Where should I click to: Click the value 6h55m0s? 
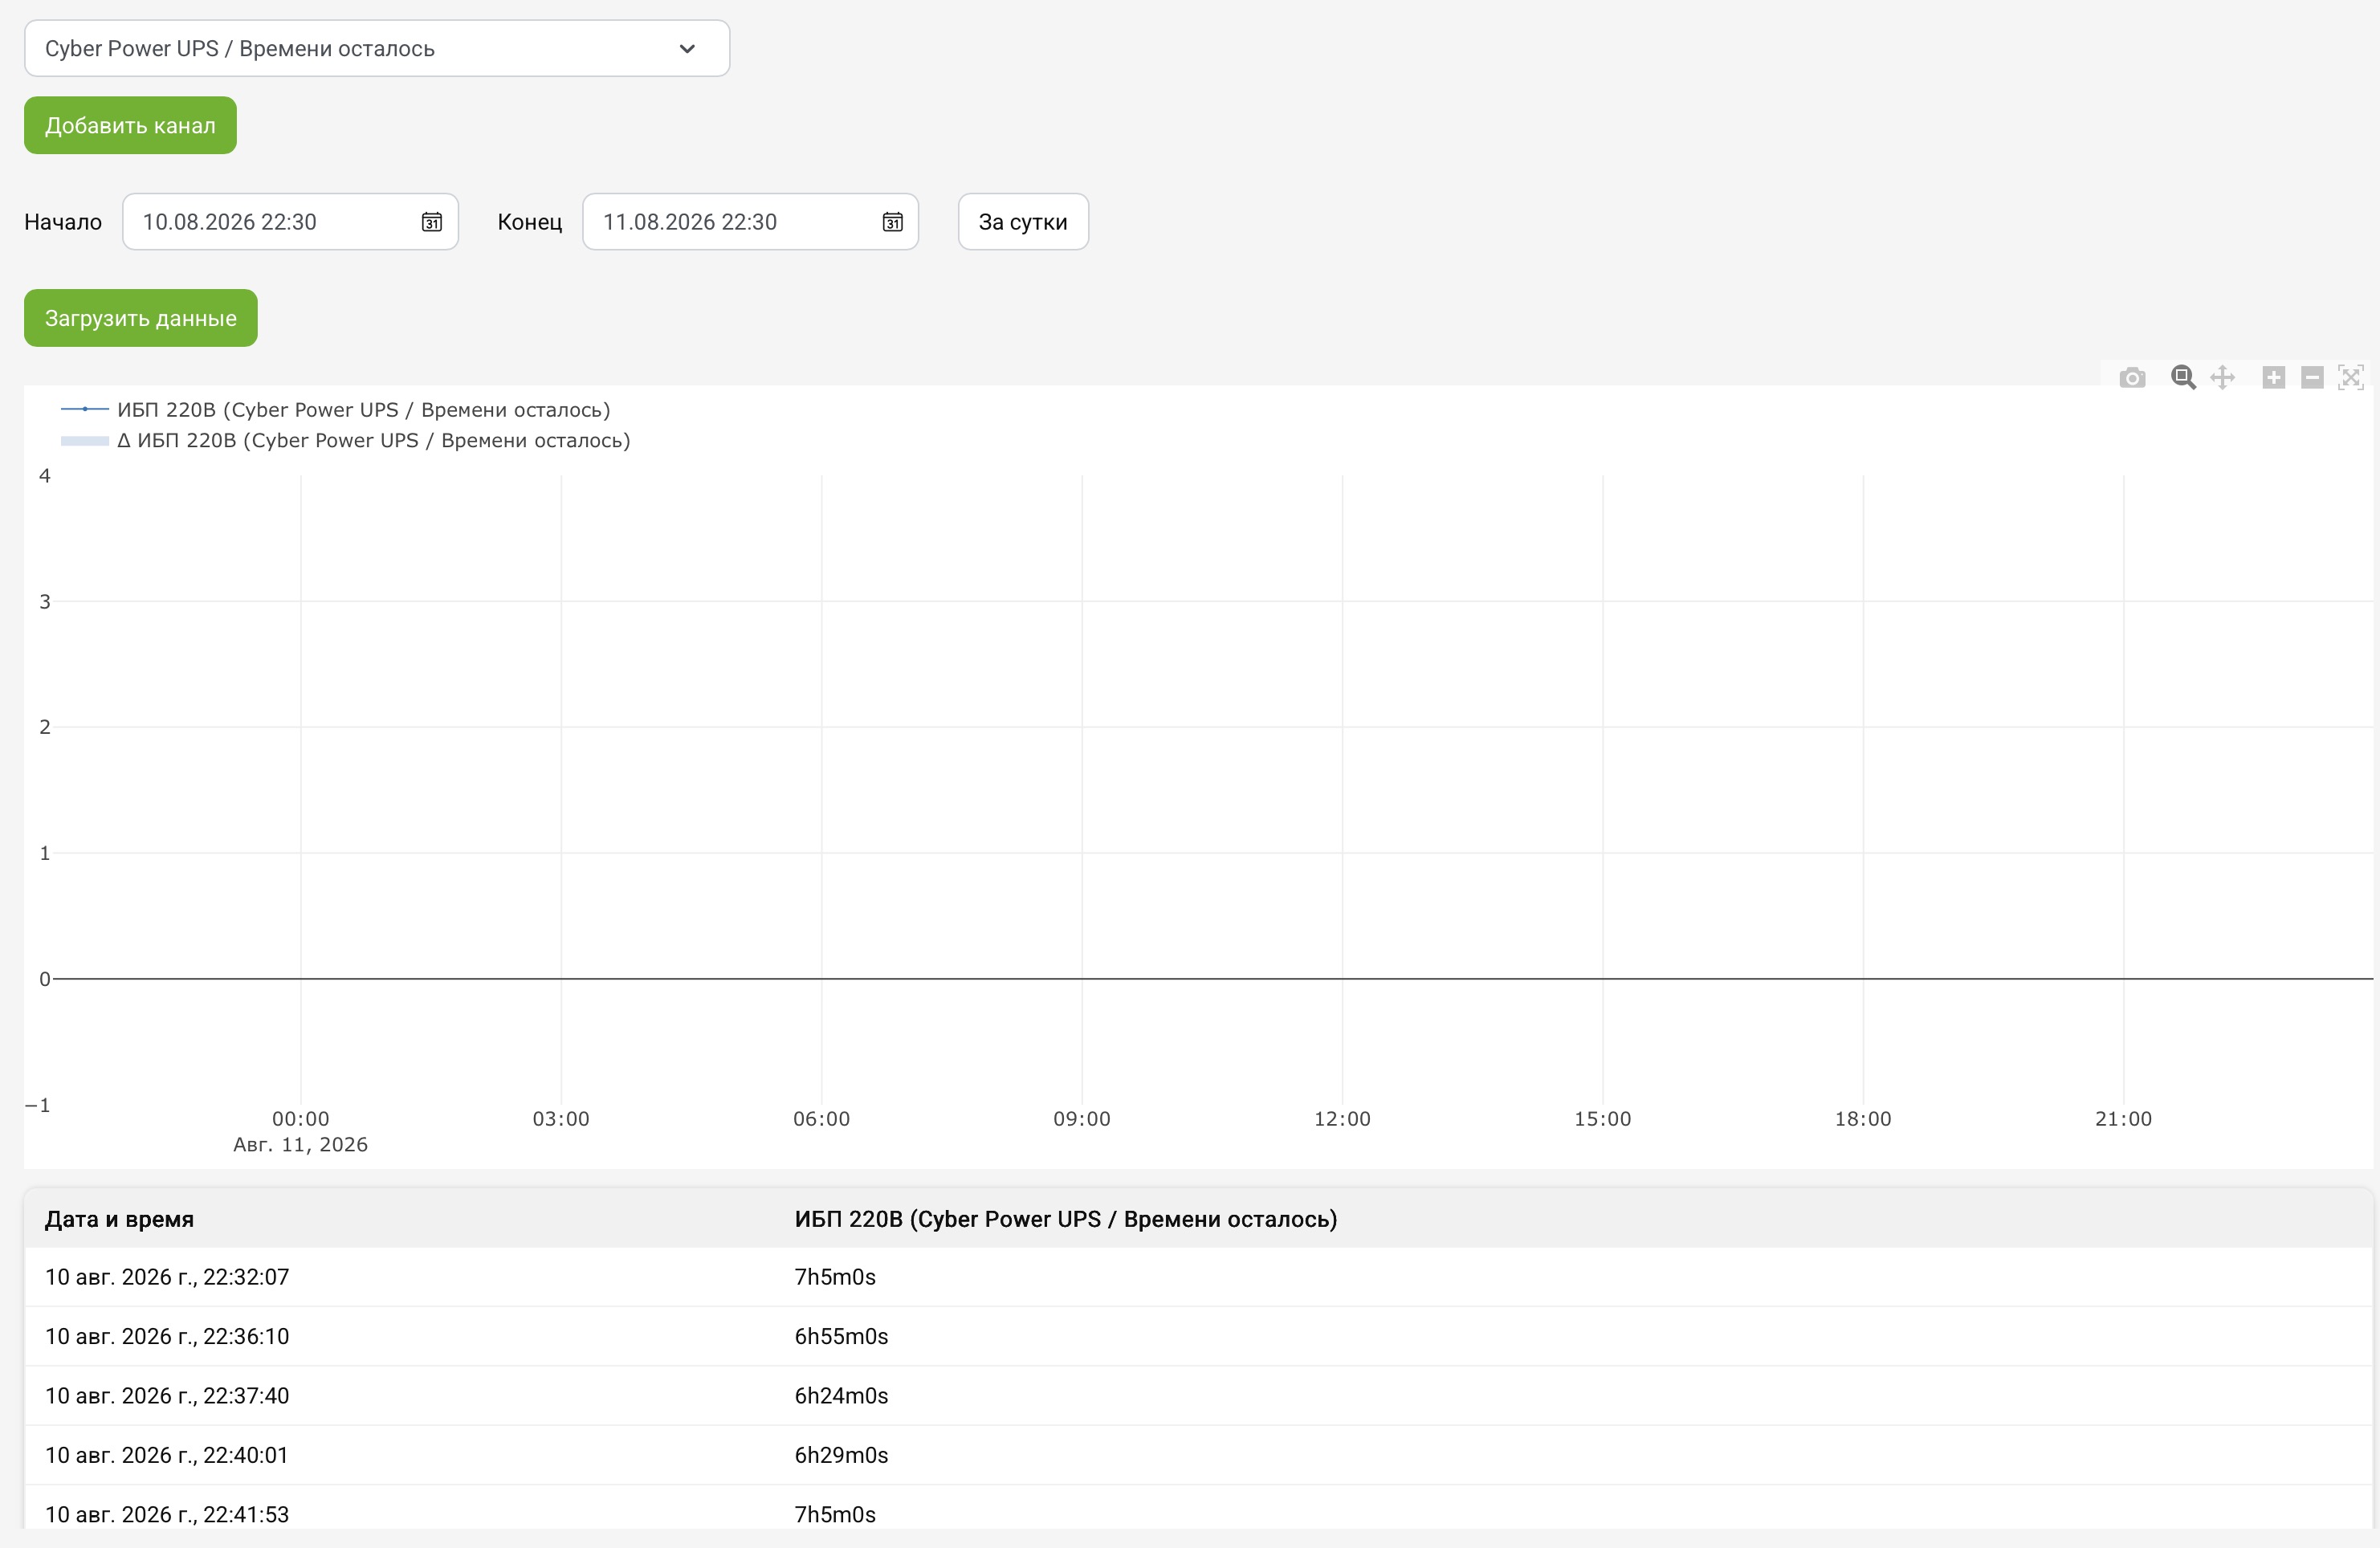point(841,1336)
